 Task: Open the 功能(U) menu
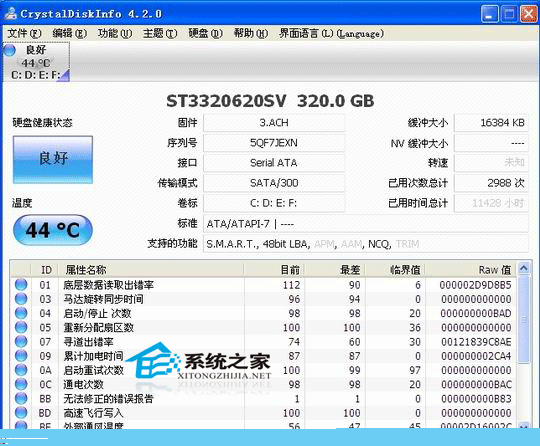click(115, 33)
